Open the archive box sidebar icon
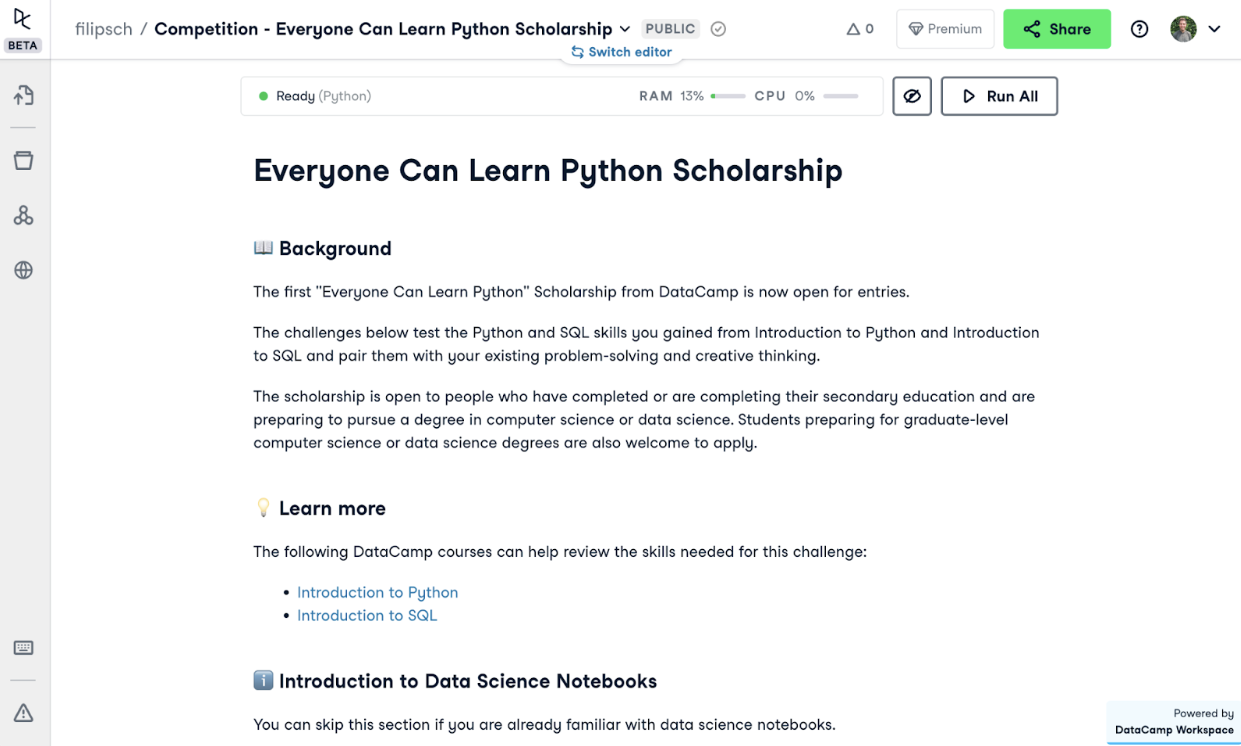1241x746 pixels. (24, 160)
